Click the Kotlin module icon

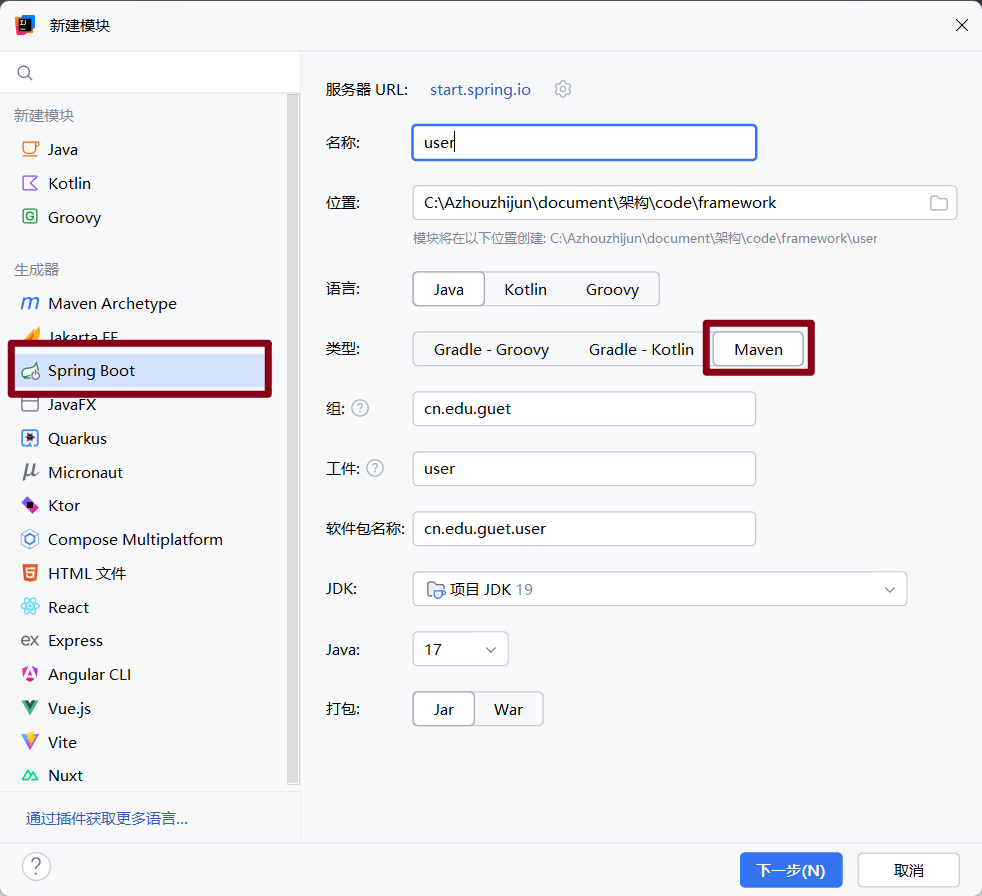(x=30, y=183)
